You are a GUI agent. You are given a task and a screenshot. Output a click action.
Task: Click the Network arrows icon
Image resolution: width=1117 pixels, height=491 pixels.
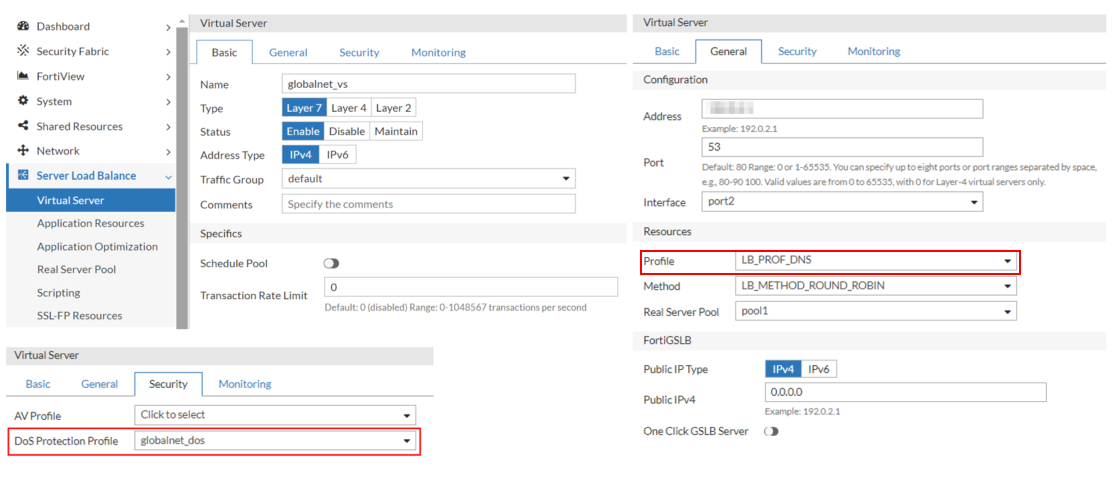tap(23, 151)
